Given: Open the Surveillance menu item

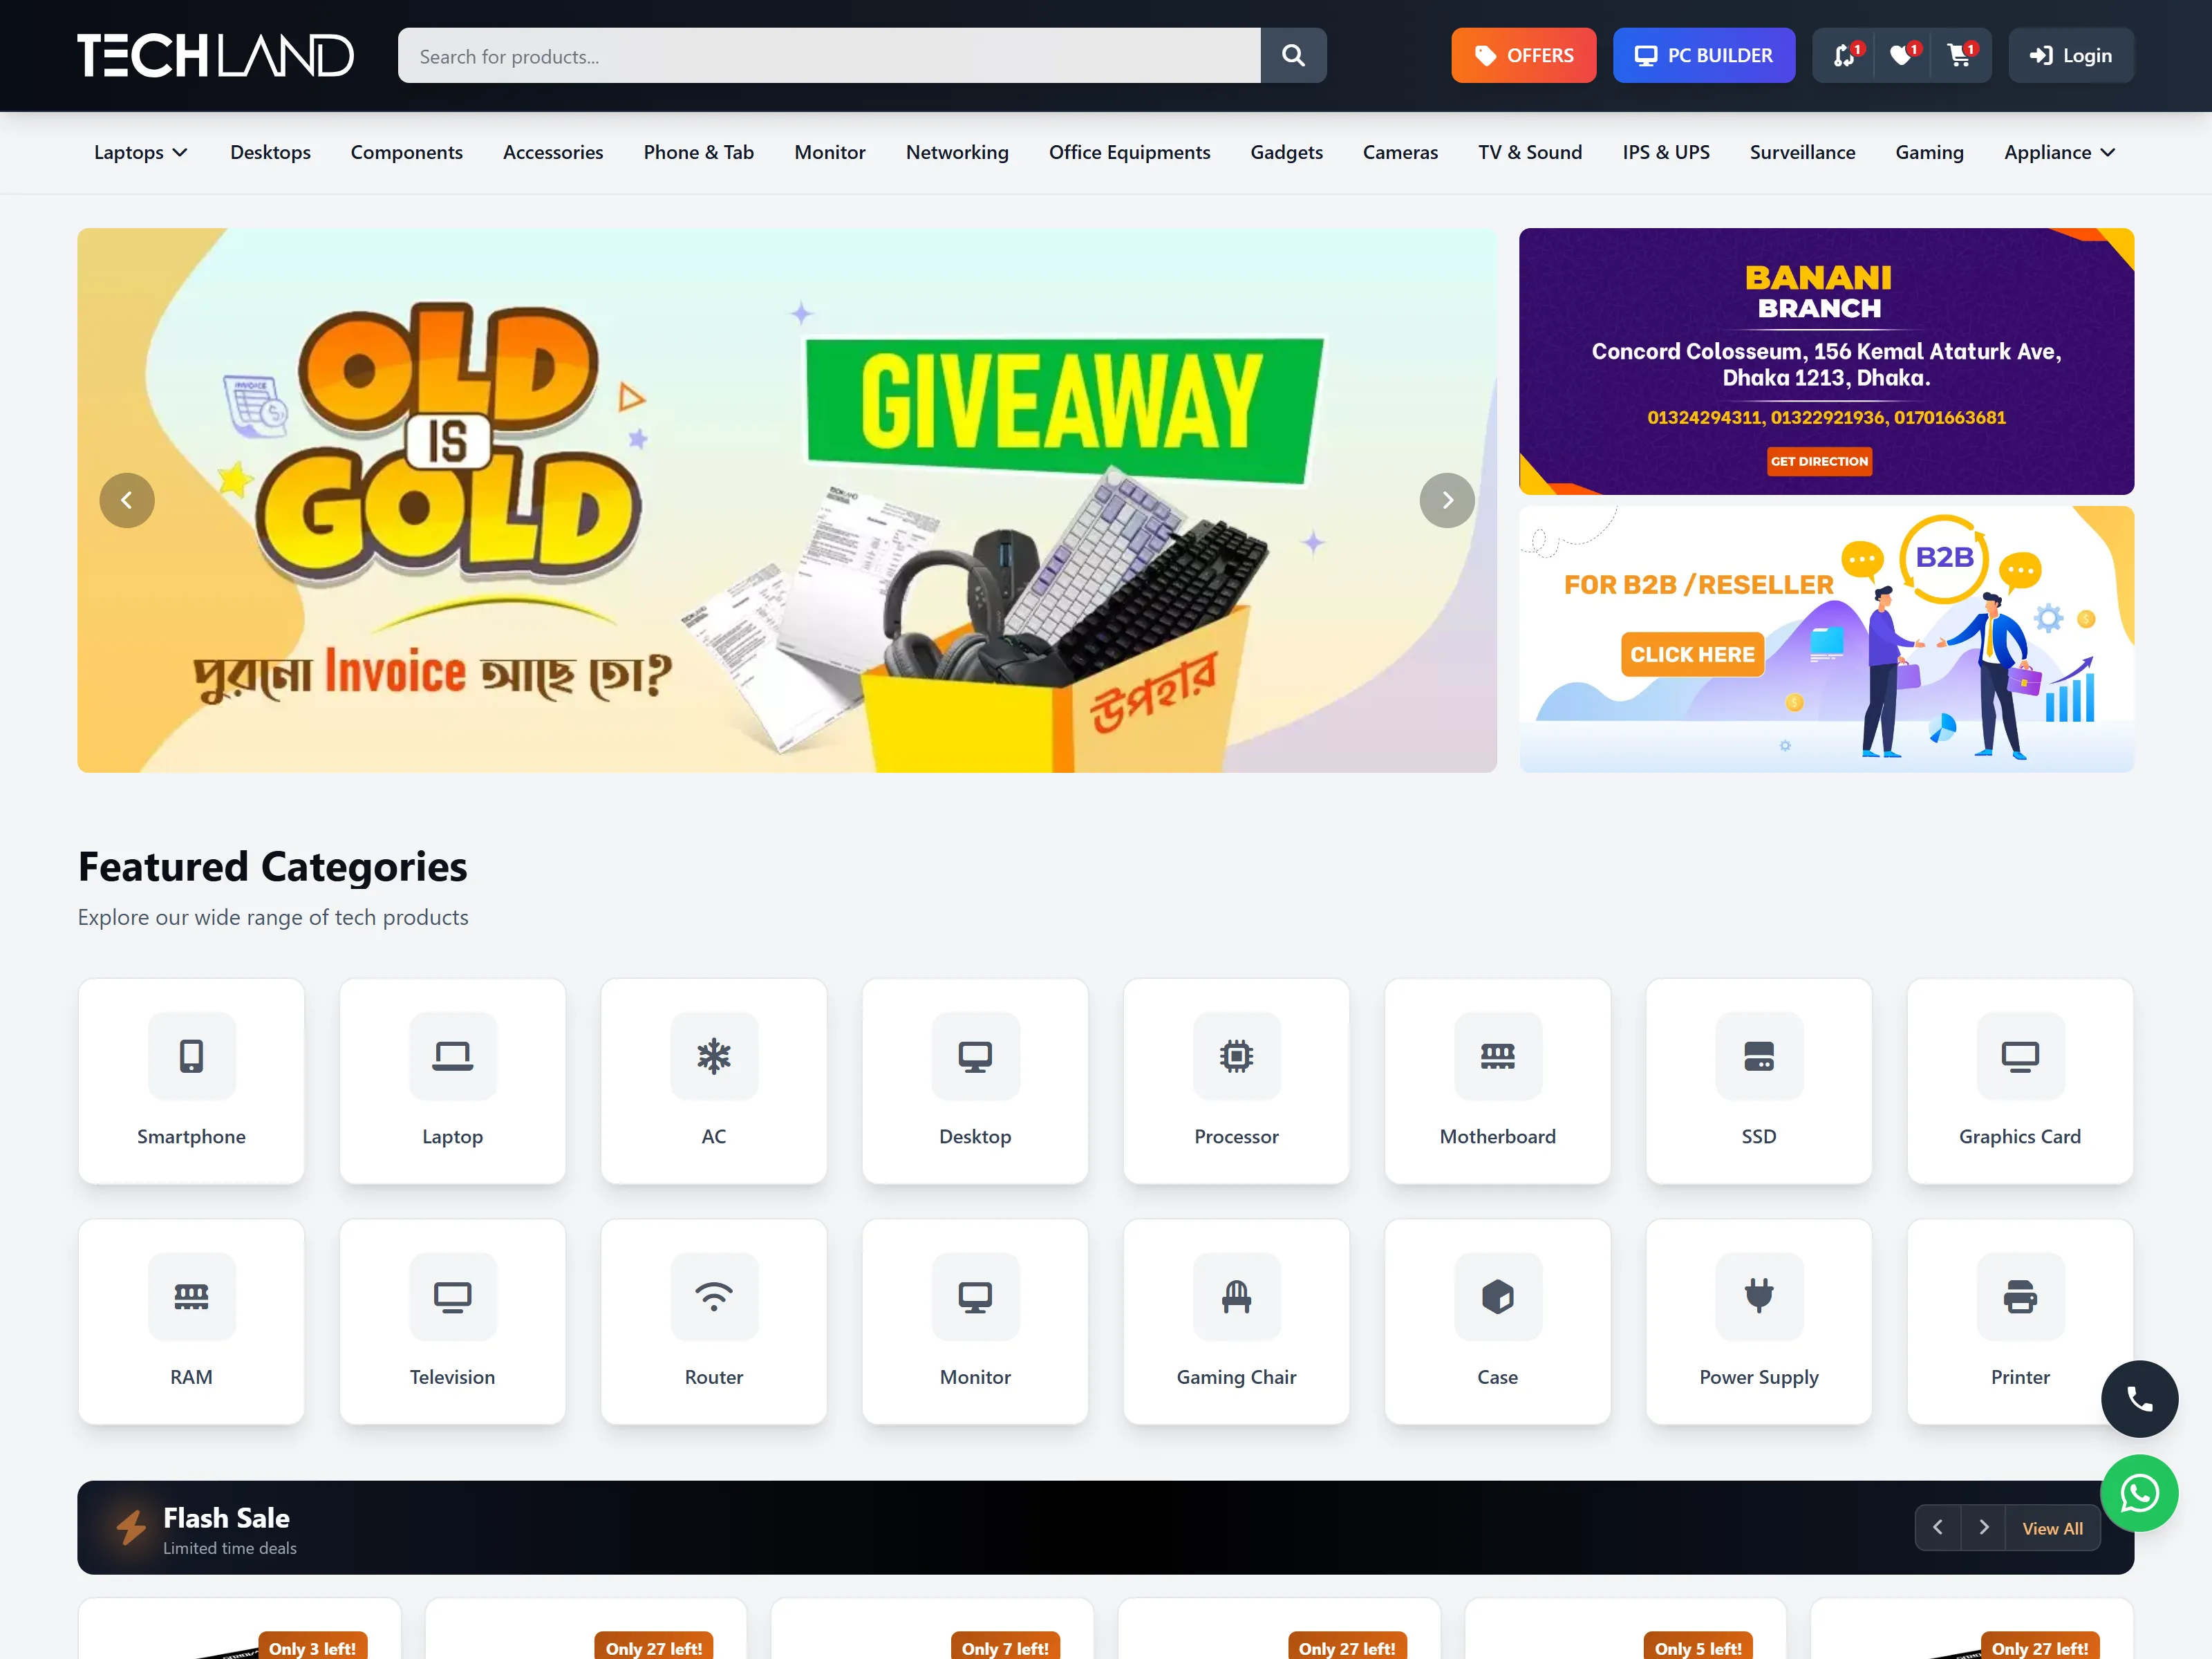Looking at the screenshot, I should 1802,152.
